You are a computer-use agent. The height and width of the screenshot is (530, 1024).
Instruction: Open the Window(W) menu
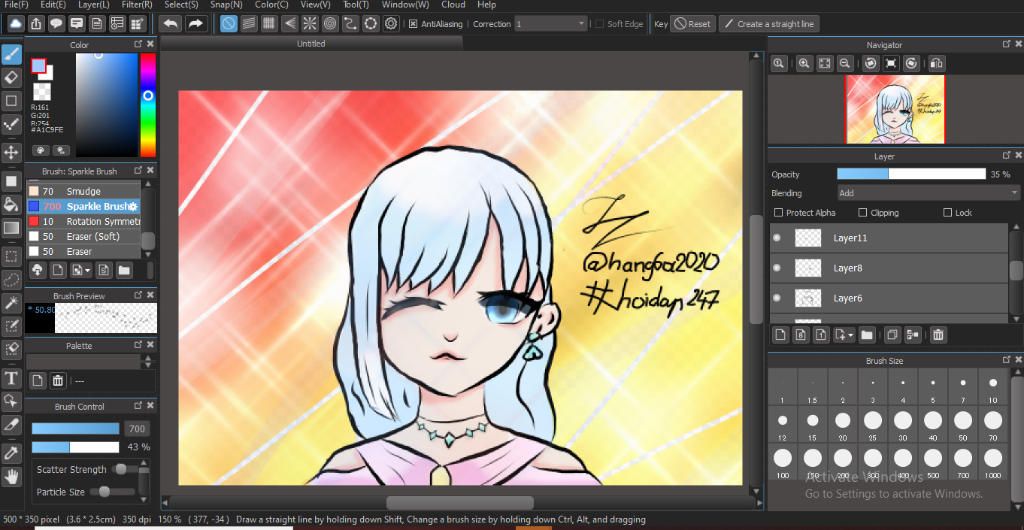(405, 5)
